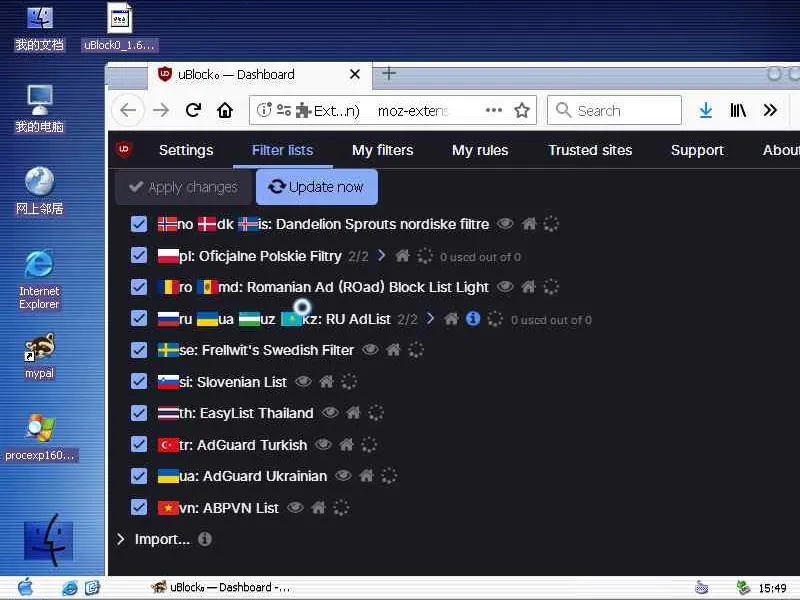Click the Update now button
Screen dimensions: 800x600
(317, 187)
